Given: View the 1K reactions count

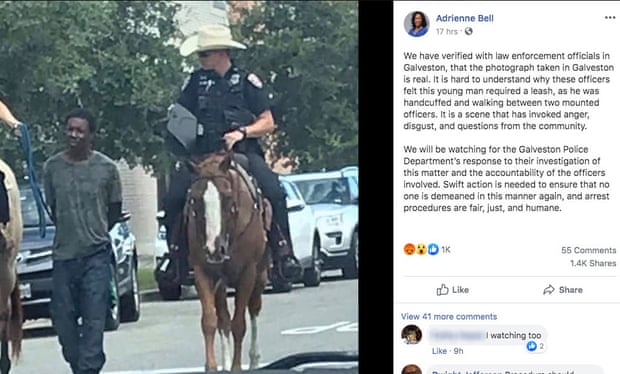Looking at the screenshot, I should [x=446, y=249].
